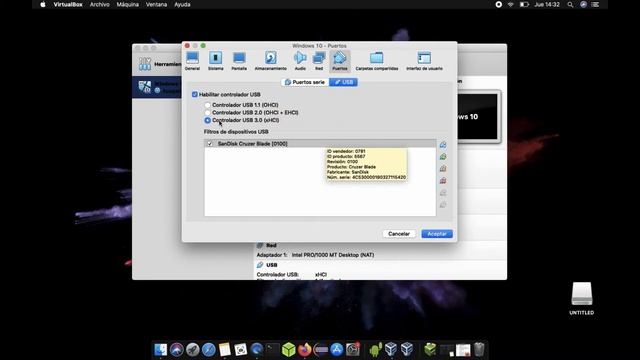Open Finder from the dock
This screenshot has height=360, width=640.
point(160,349)
